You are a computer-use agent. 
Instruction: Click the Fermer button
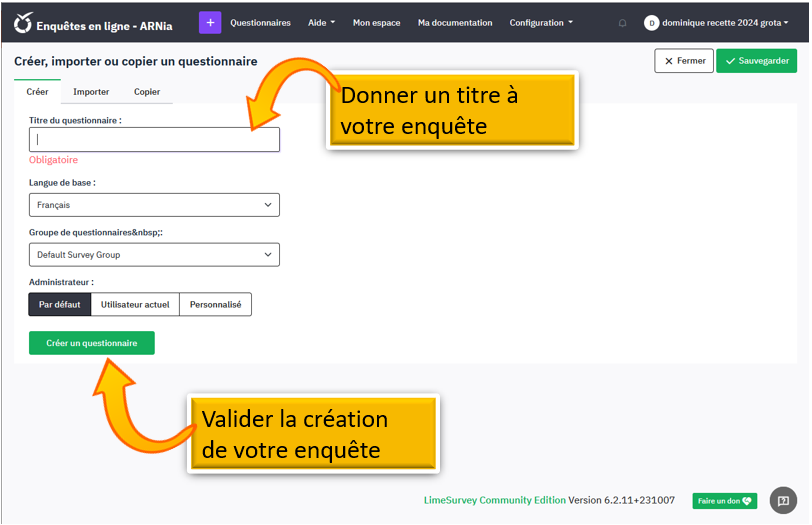[x=684, y=61]
